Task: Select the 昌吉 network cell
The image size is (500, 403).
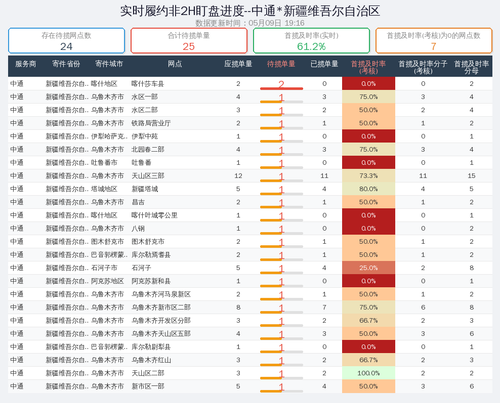Action: tap(138, 202)
